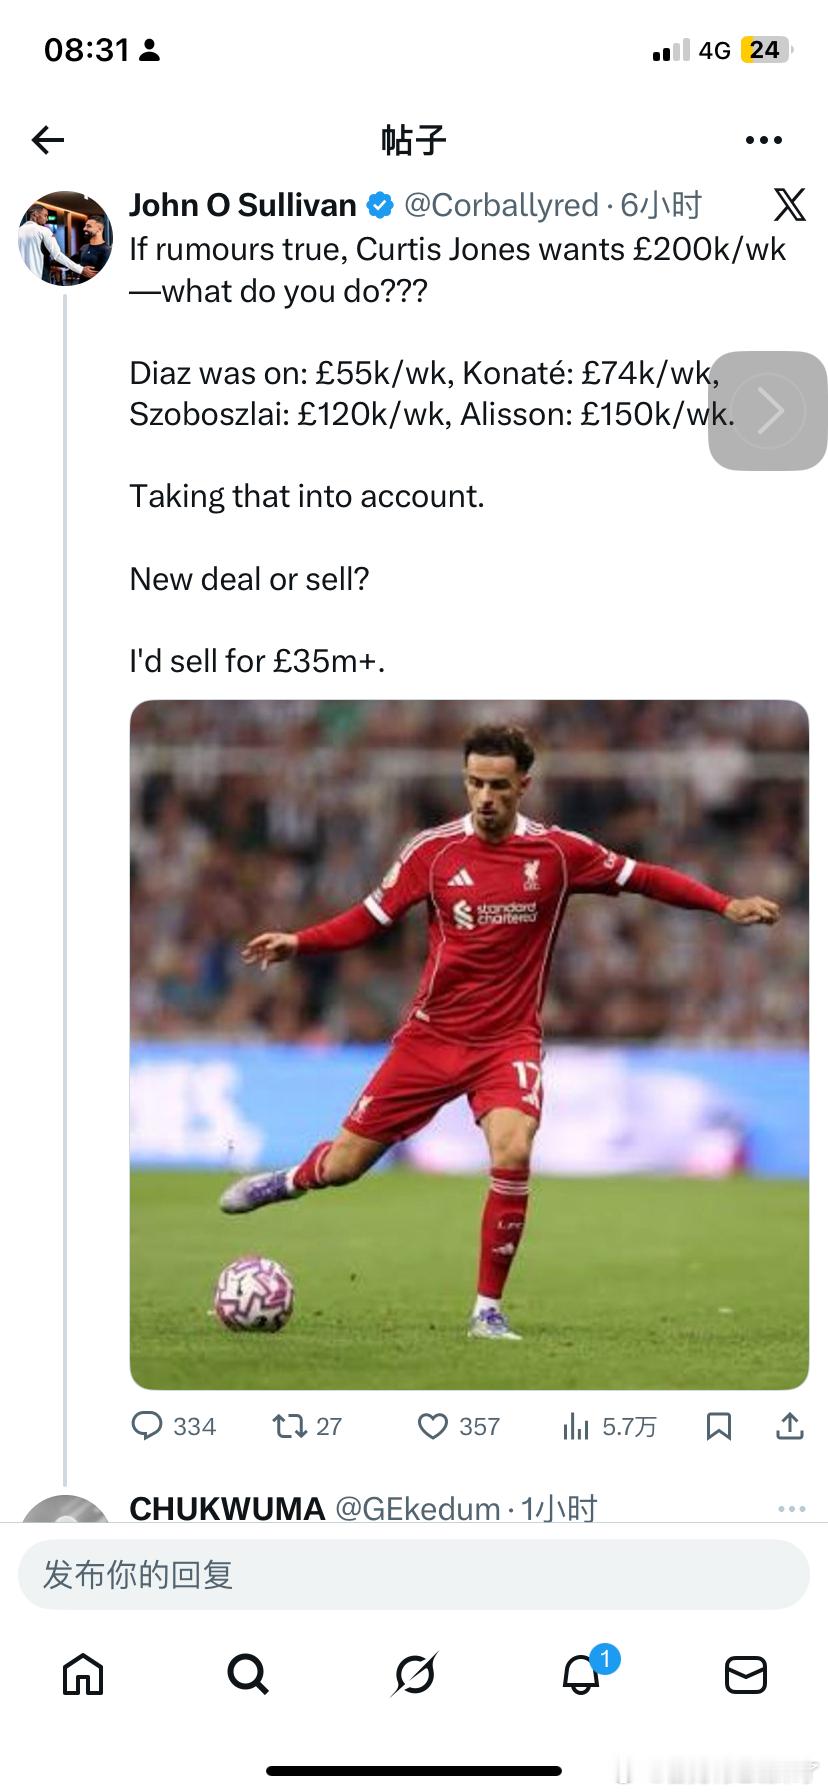Open the three-dot post options menu
This screenshot has width=828, height=1792.
pos(764,140)
